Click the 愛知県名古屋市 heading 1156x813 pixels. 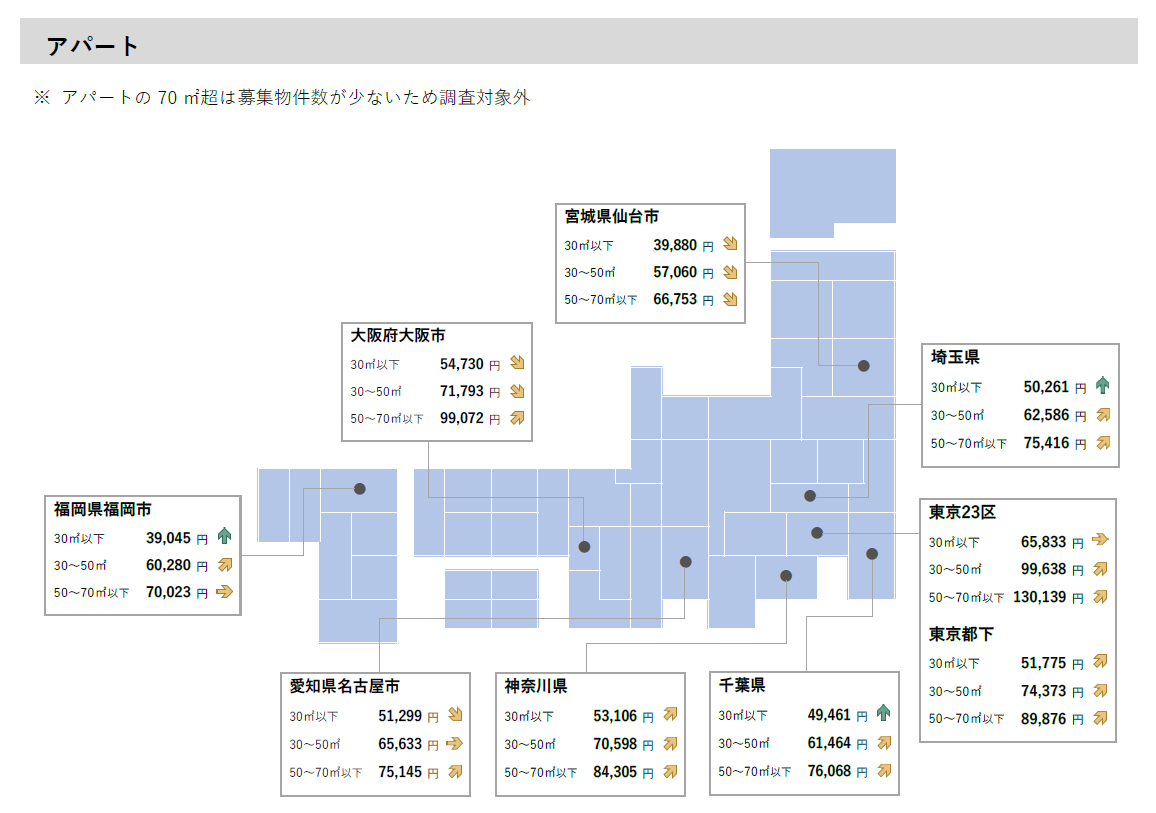point(345,686)
